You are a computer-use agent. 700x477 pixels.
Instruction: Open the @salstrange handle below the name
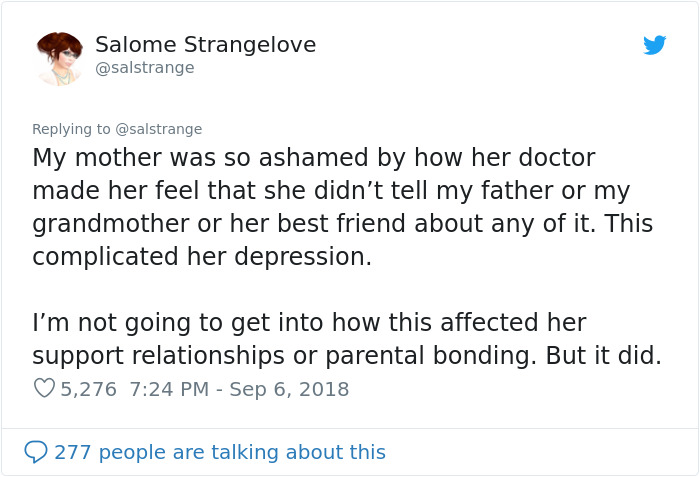[144, 68]
